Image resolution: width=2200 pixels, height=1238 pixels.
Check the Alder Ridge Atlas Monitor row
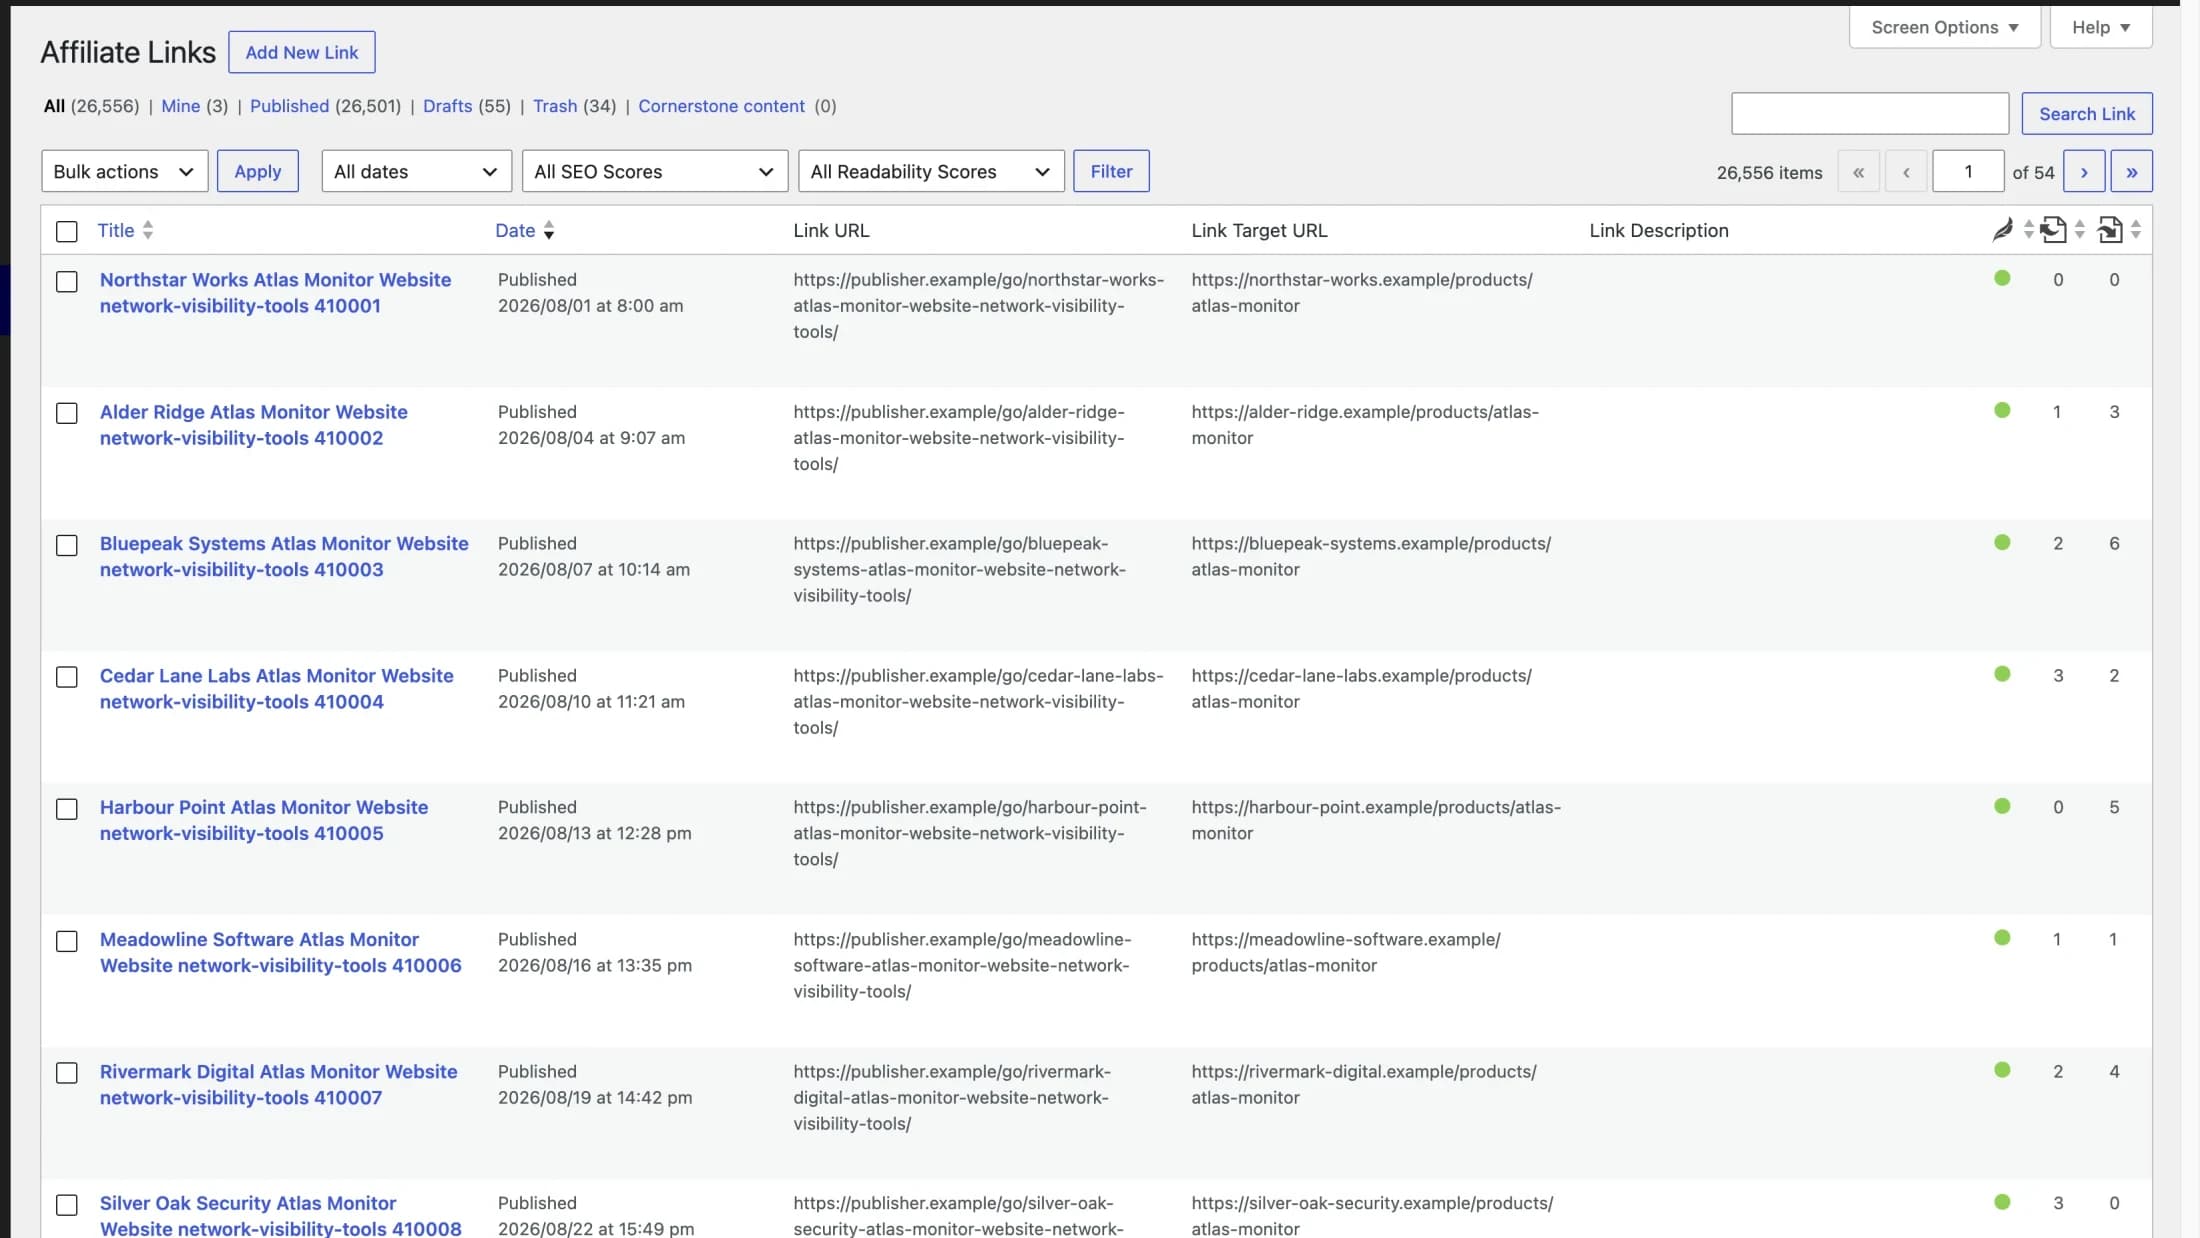67,414
